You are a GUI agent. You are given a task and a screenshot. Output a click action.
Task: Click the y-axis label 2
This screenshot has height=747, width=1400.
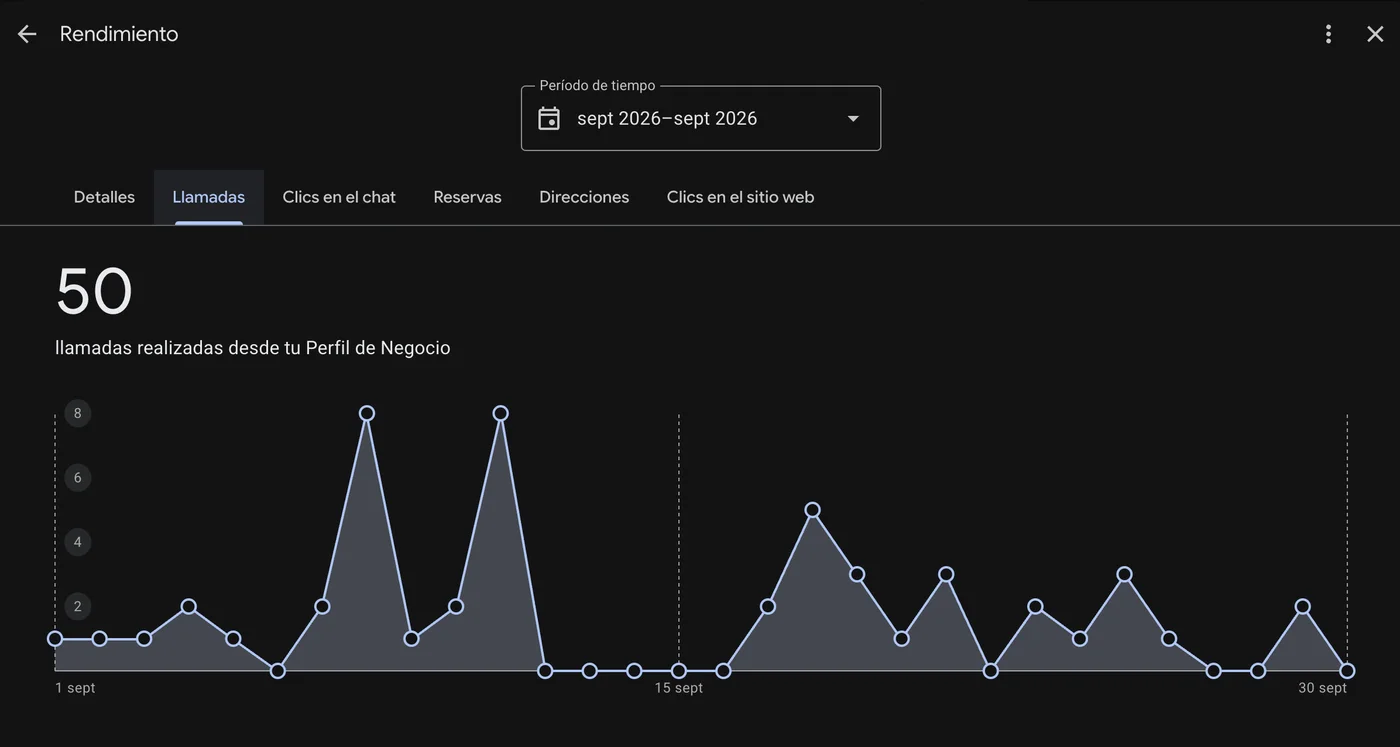(78, 606)
